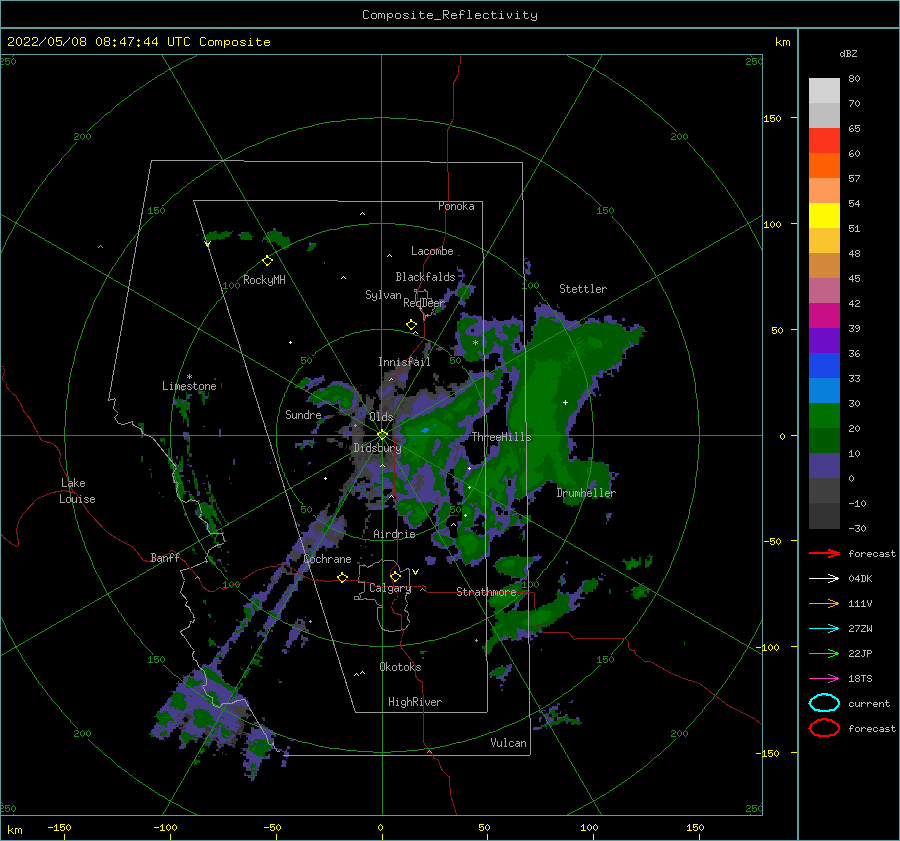Viewport: 900px width, 841px height.
Task: Click the Airdrie label
Action: (x=394, y=534)
